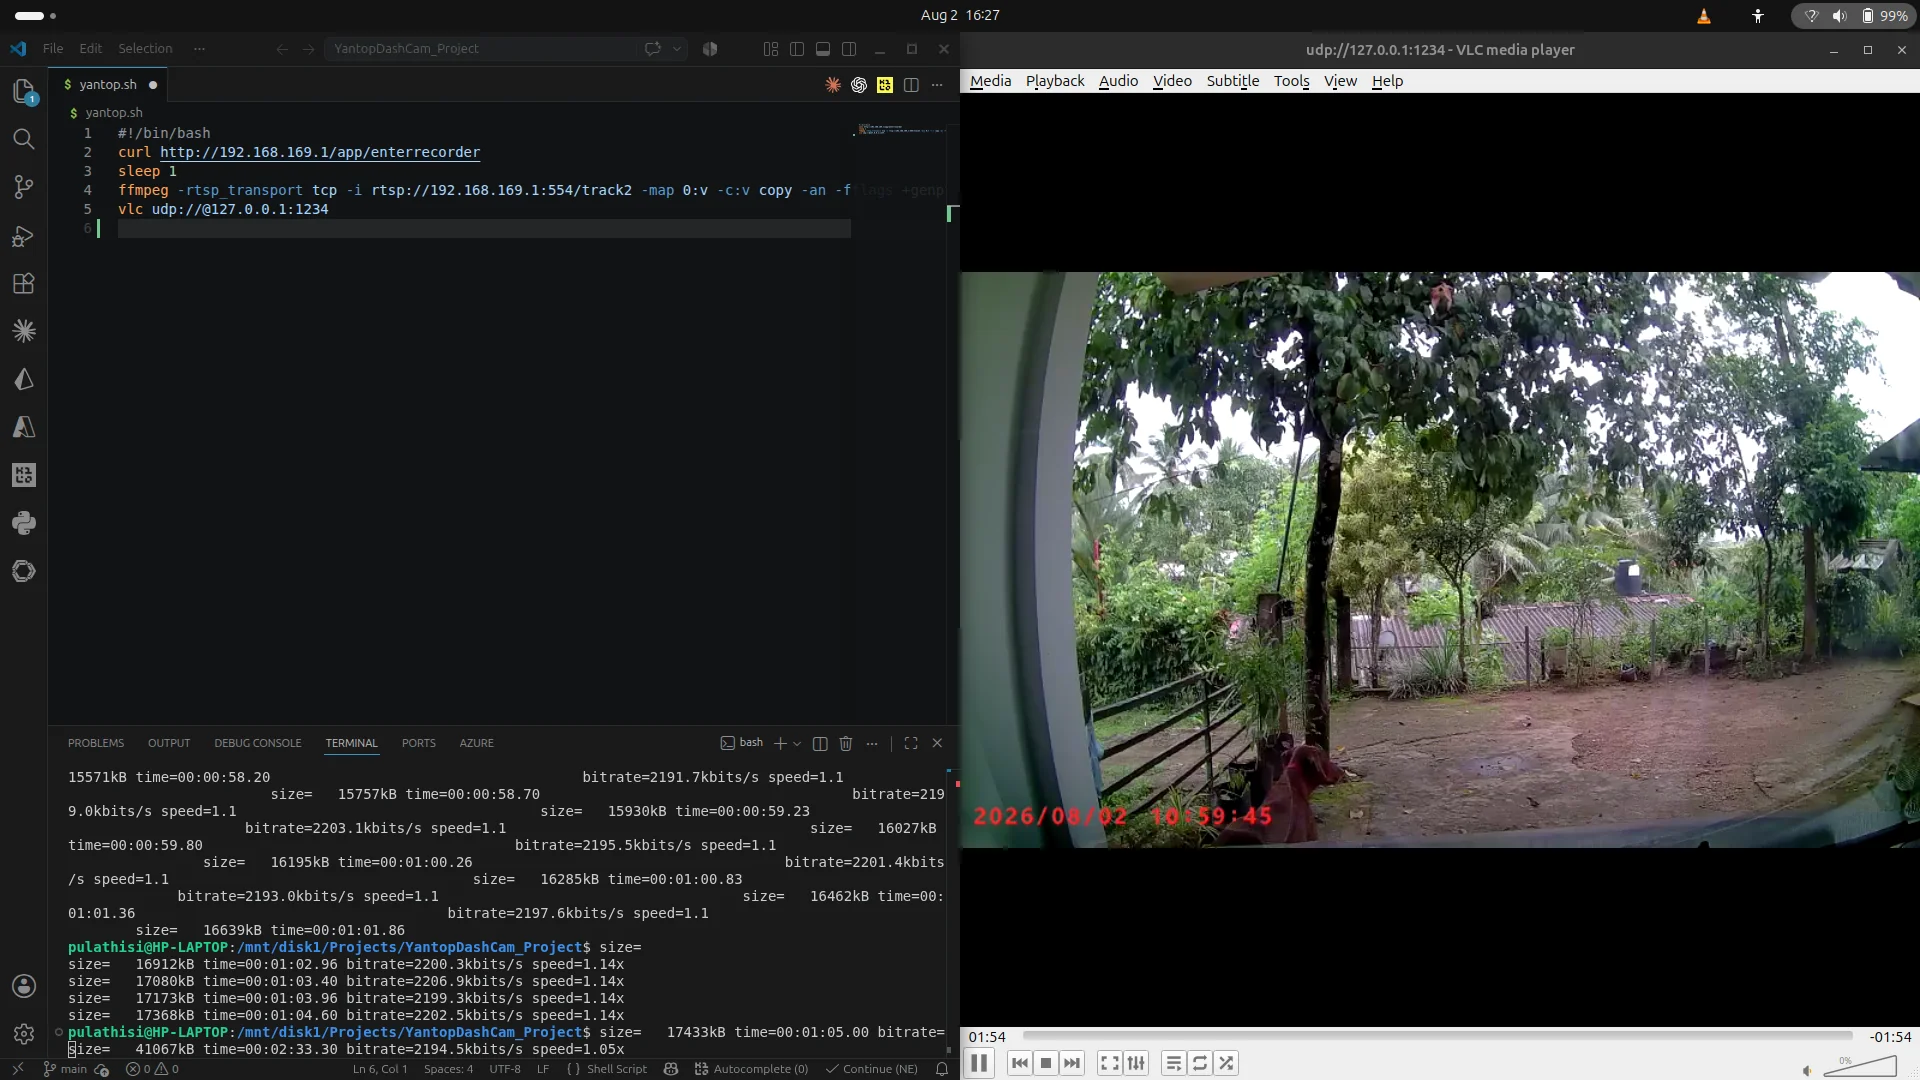
Task: Toggle the half-filled circle icon in title bar
Action: click(710, 49)
